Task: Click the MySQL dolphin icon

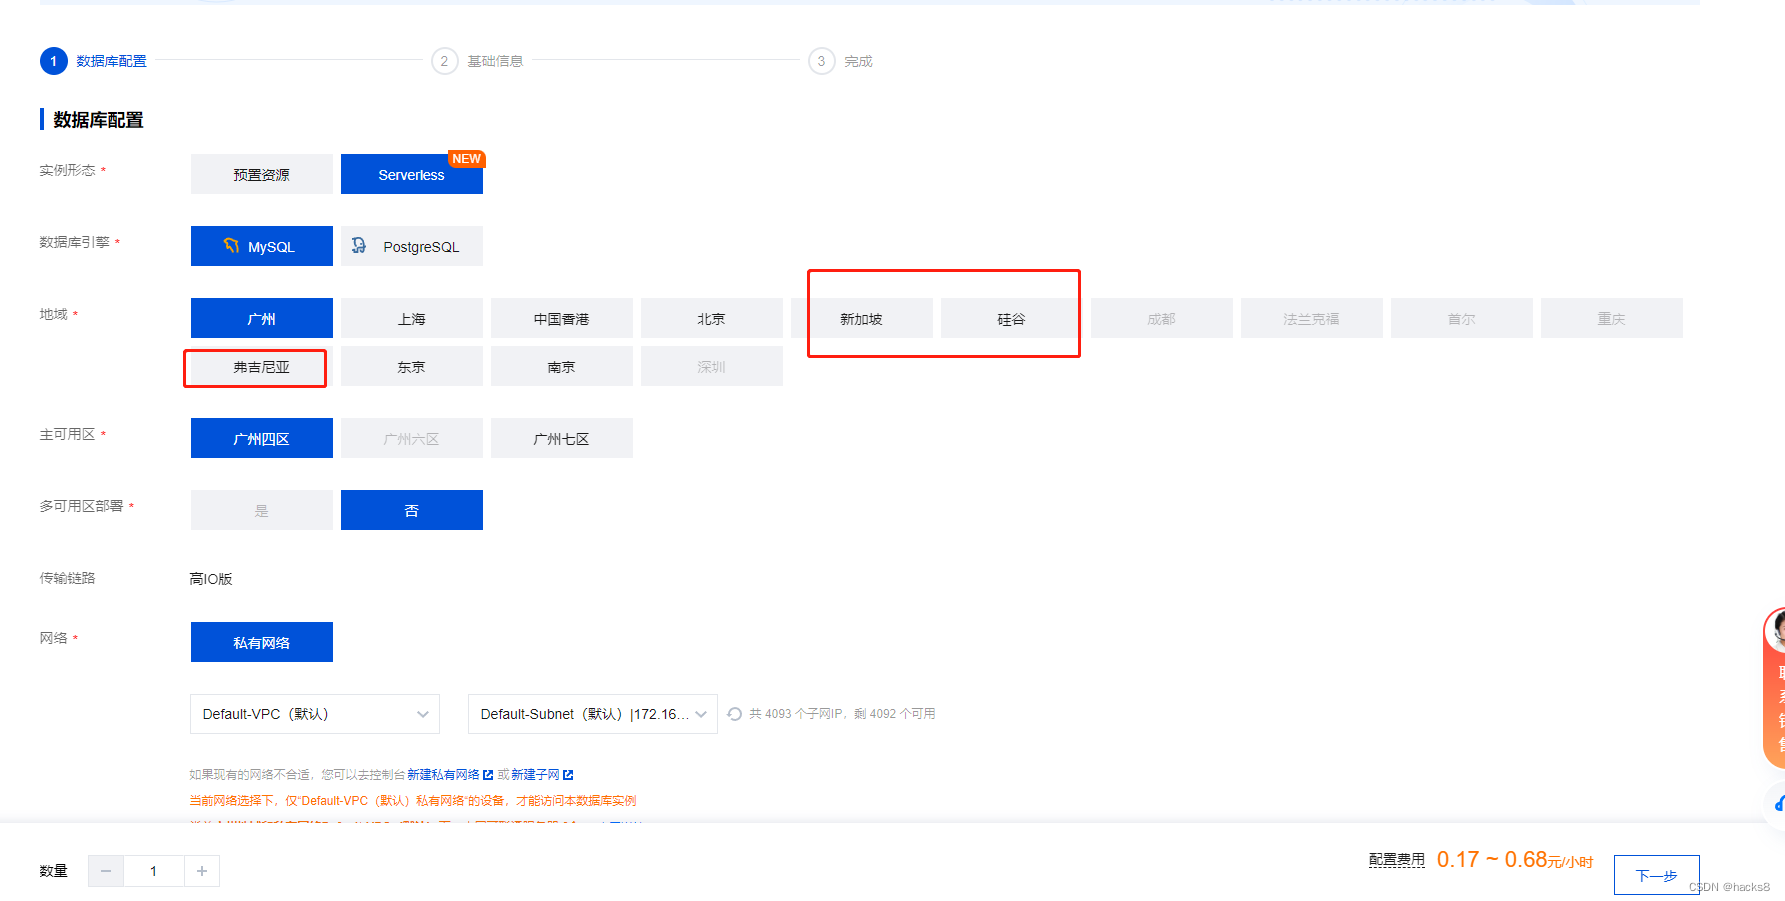Action: tap(231, 246)
